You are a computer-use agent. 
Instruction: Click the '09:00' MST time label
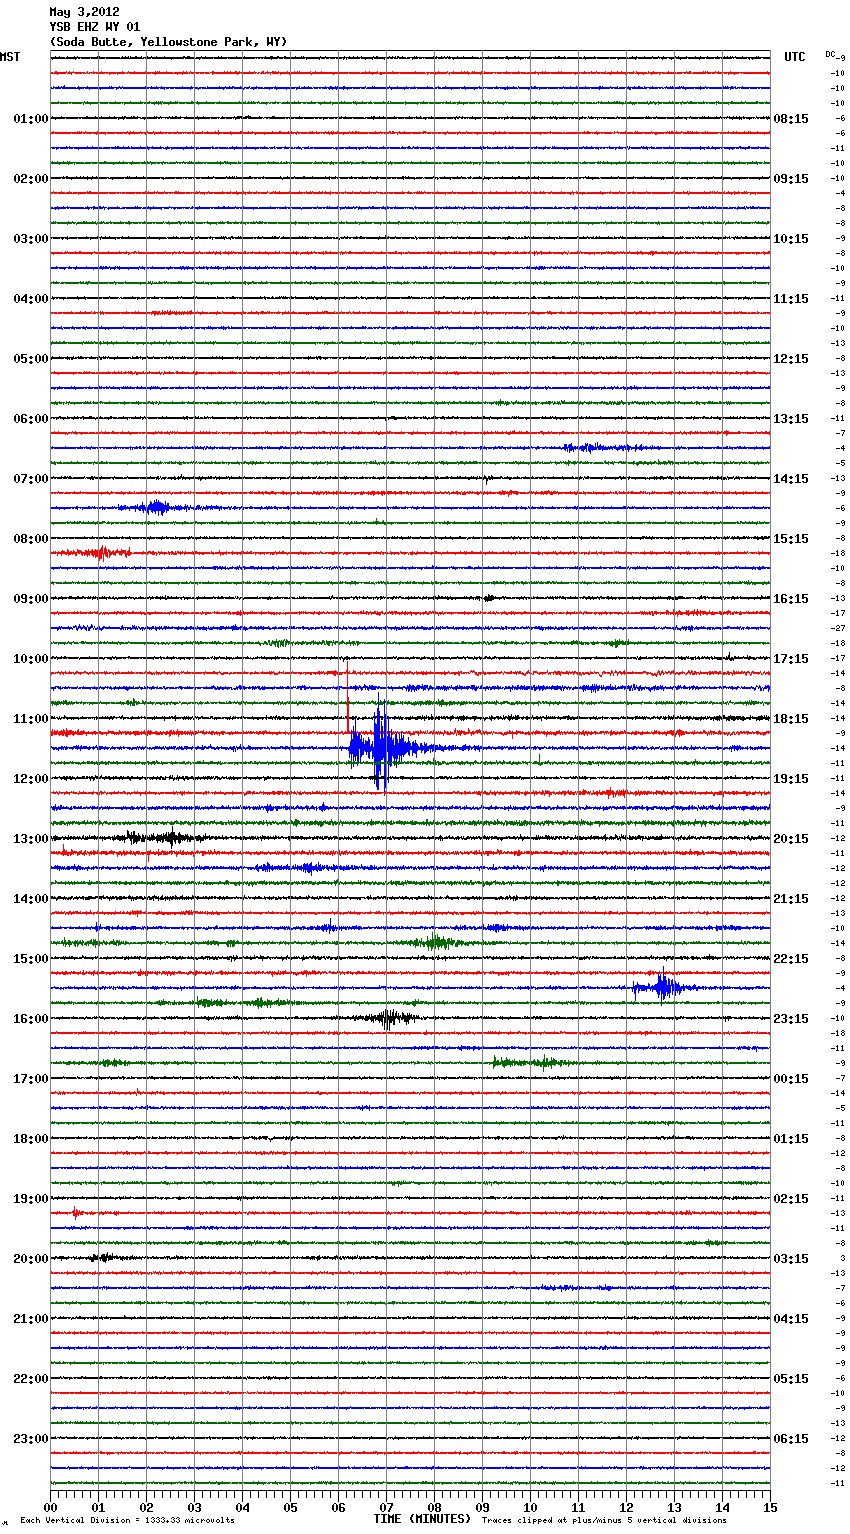pos(30,599)
